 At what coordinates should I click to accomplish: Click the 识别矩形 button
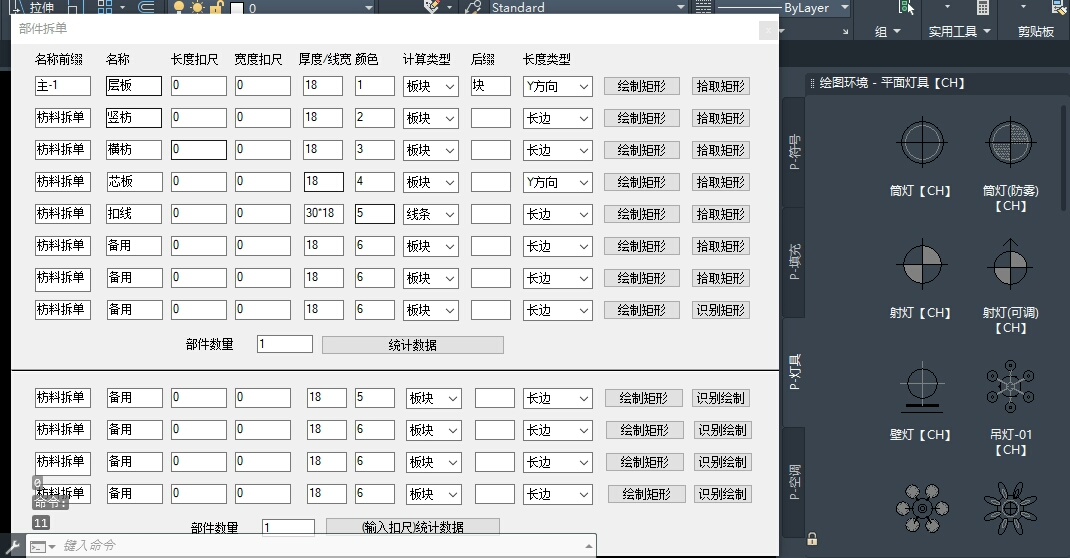pyautogui.click(x=721, y=310)
